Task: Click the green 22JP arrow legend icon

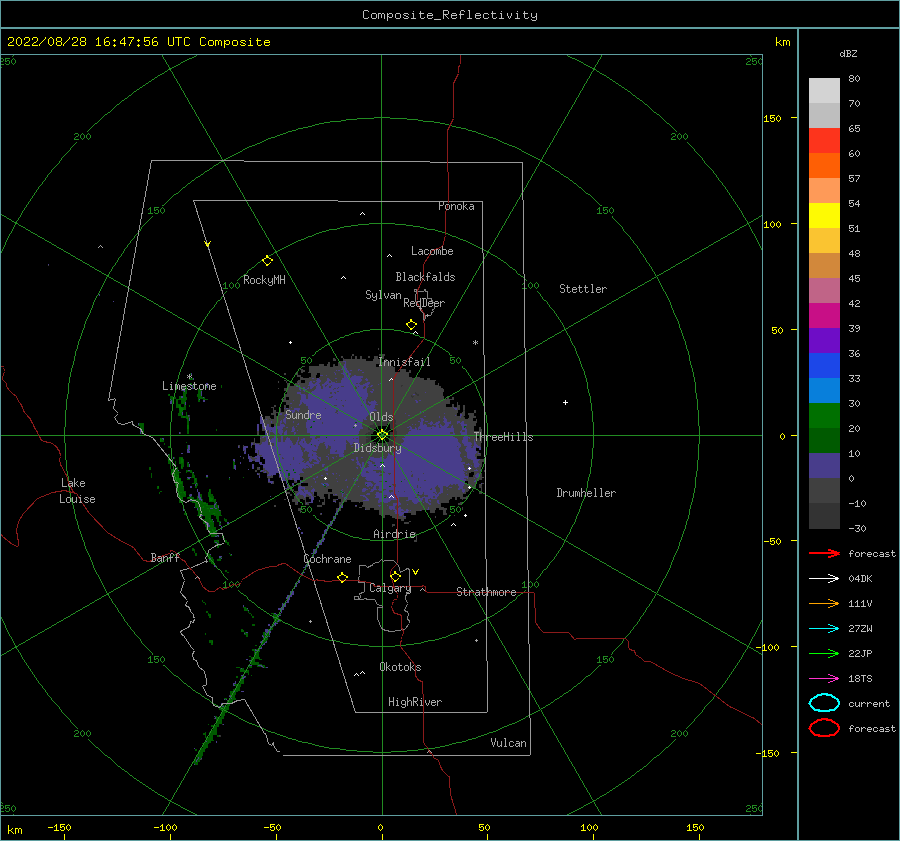Action: [x=824, y=653]
